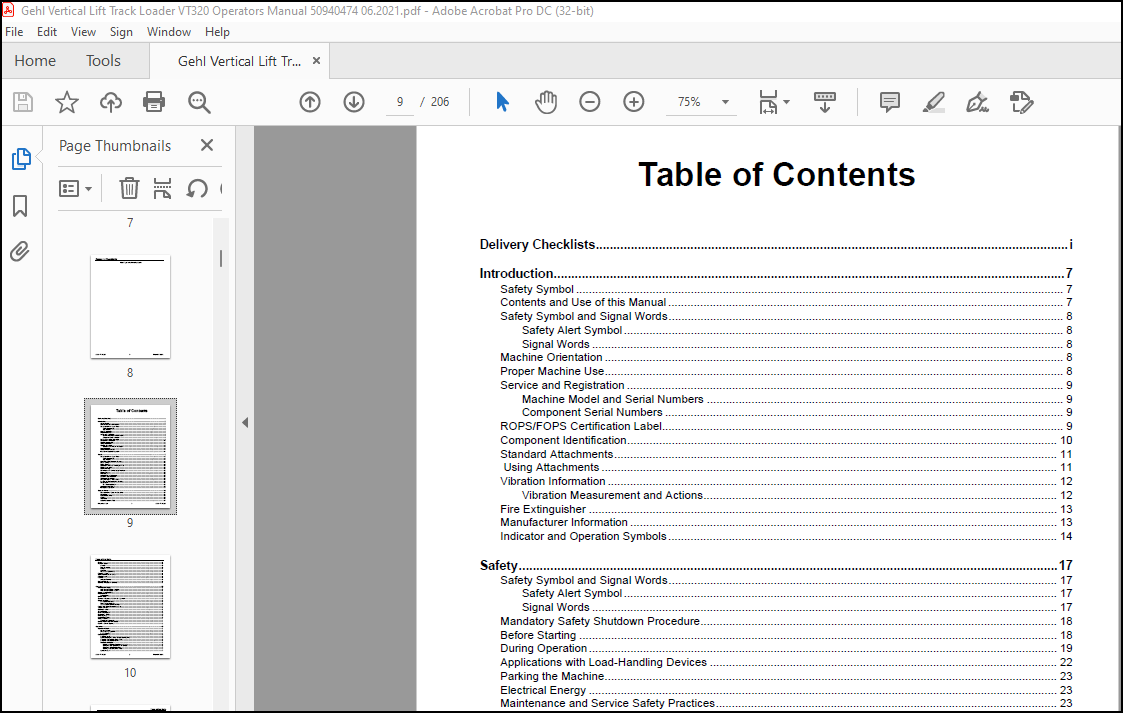Click the Table of Contents title
This screenshot has width=1123, height=713.
tap(777, 175)
